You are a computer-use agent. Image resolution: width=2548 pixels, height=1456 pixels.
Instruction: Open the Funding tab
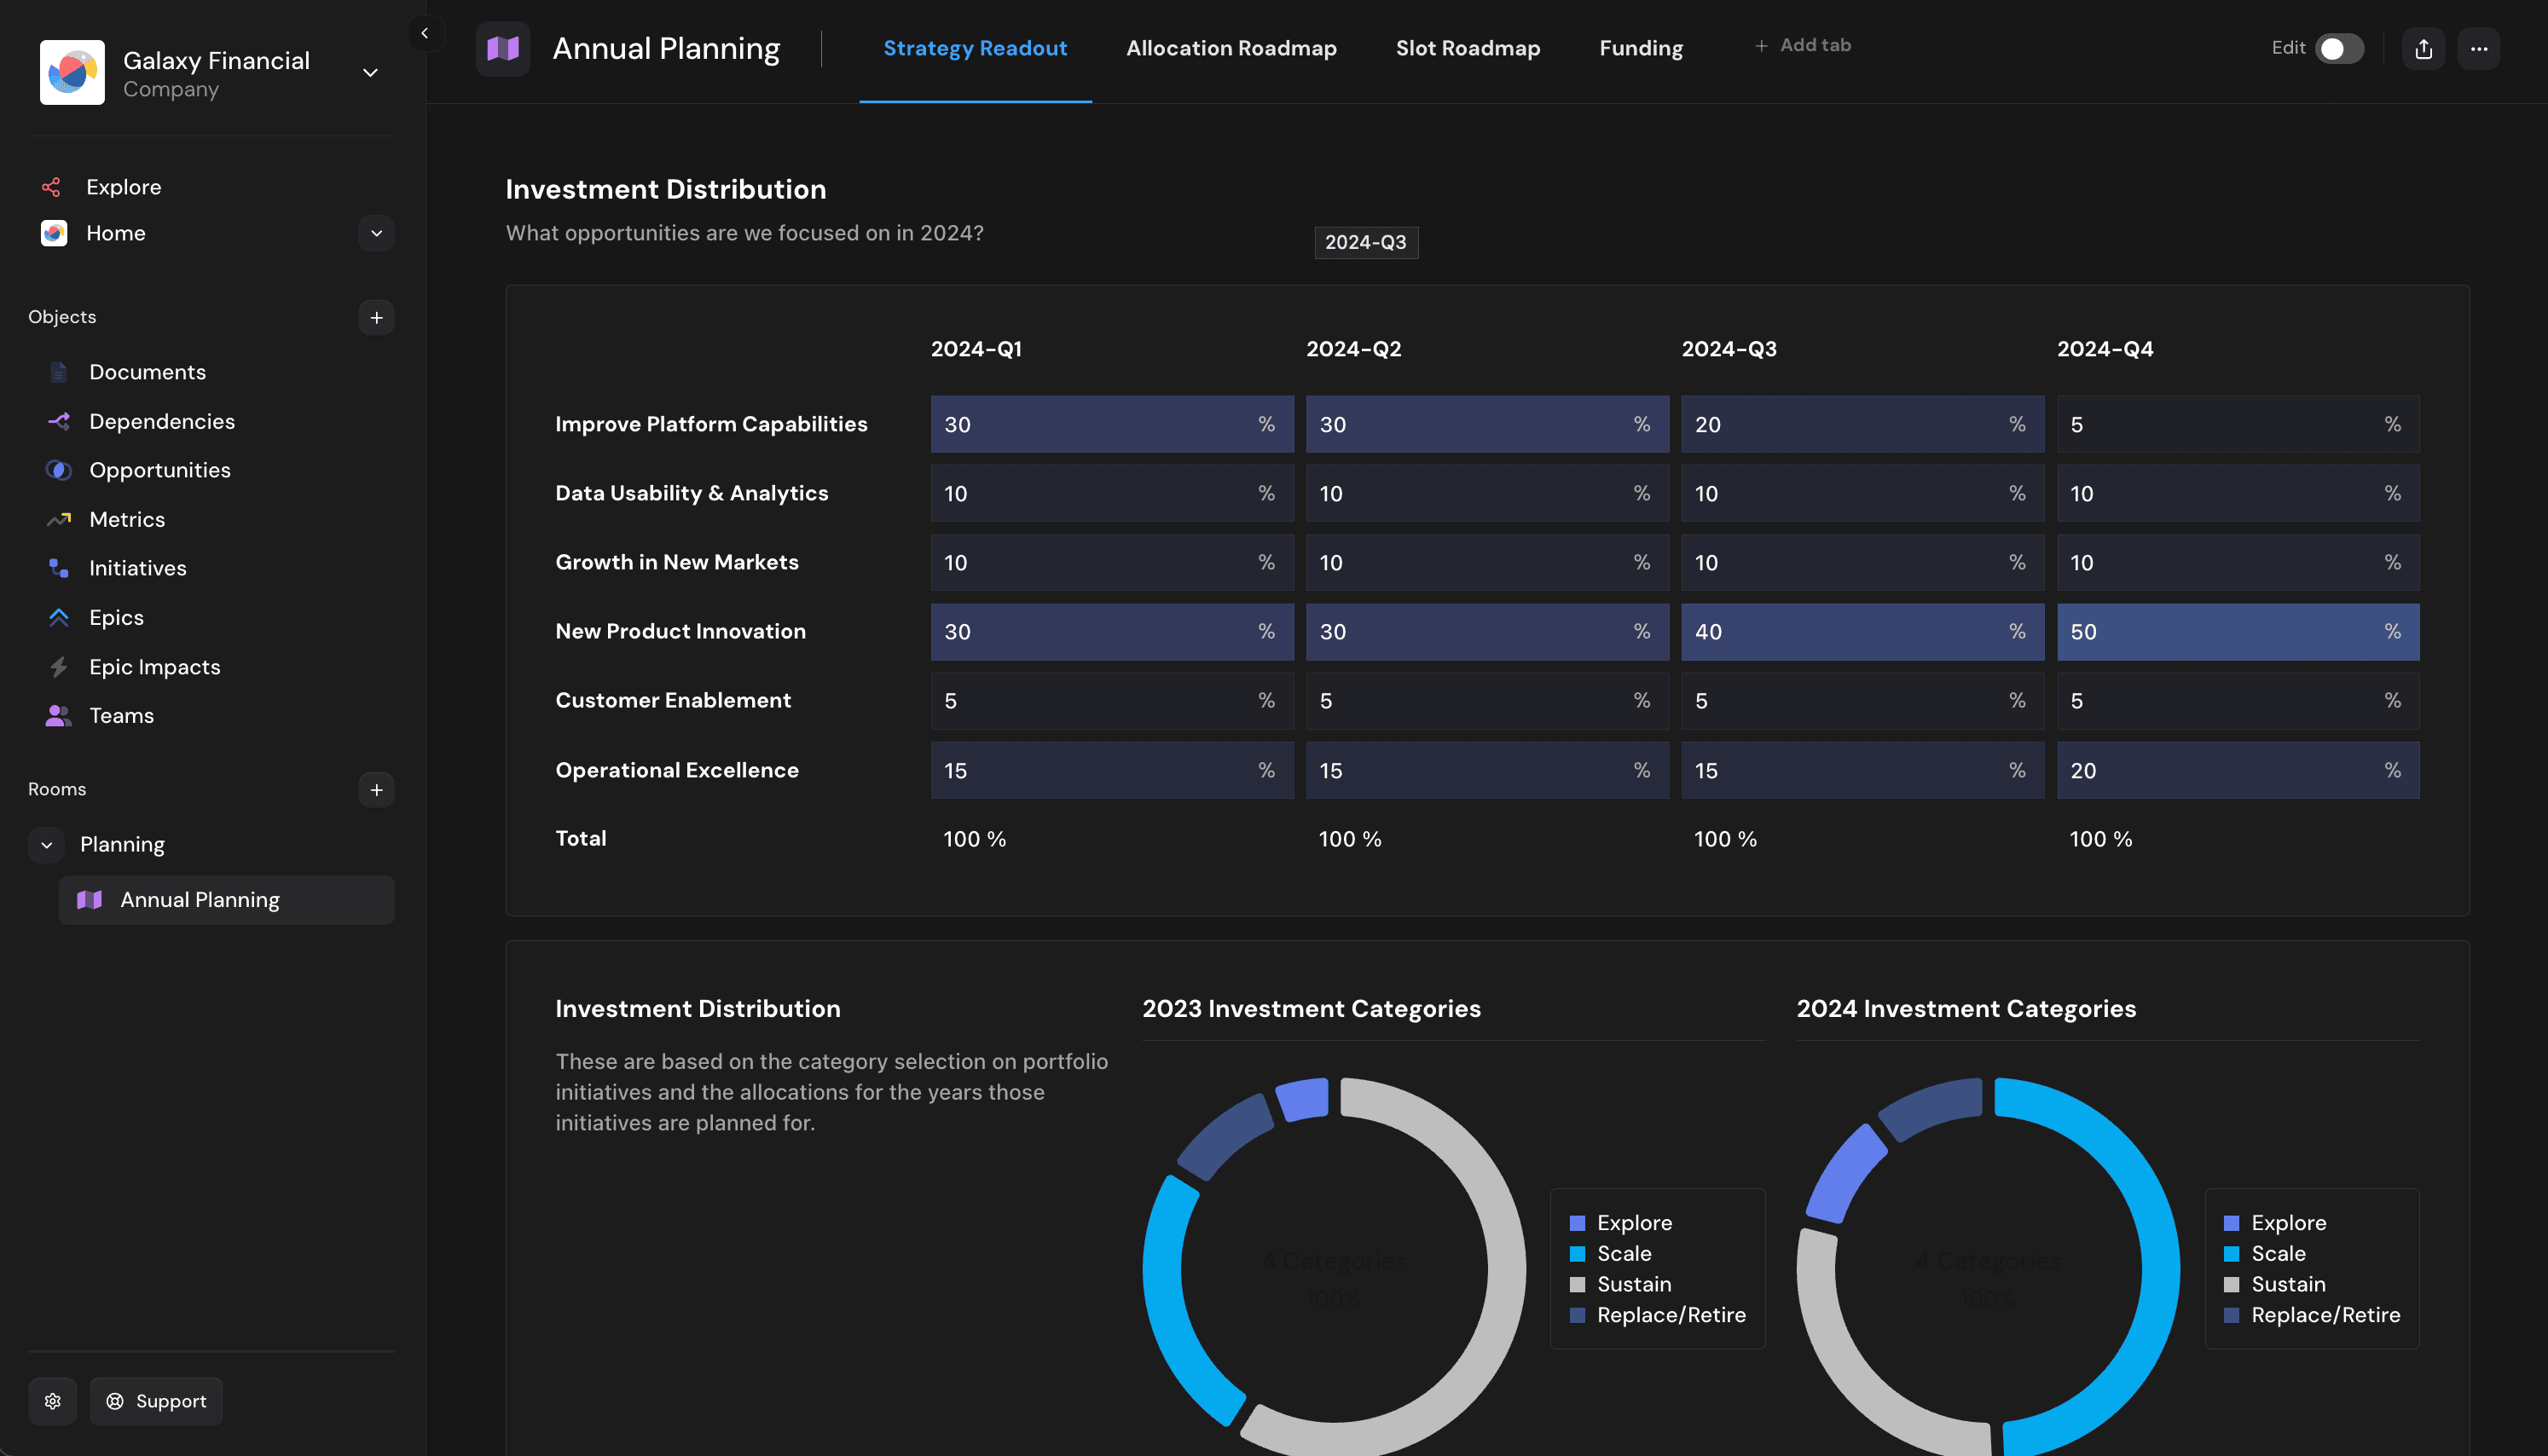click(x=1640, y=47)
